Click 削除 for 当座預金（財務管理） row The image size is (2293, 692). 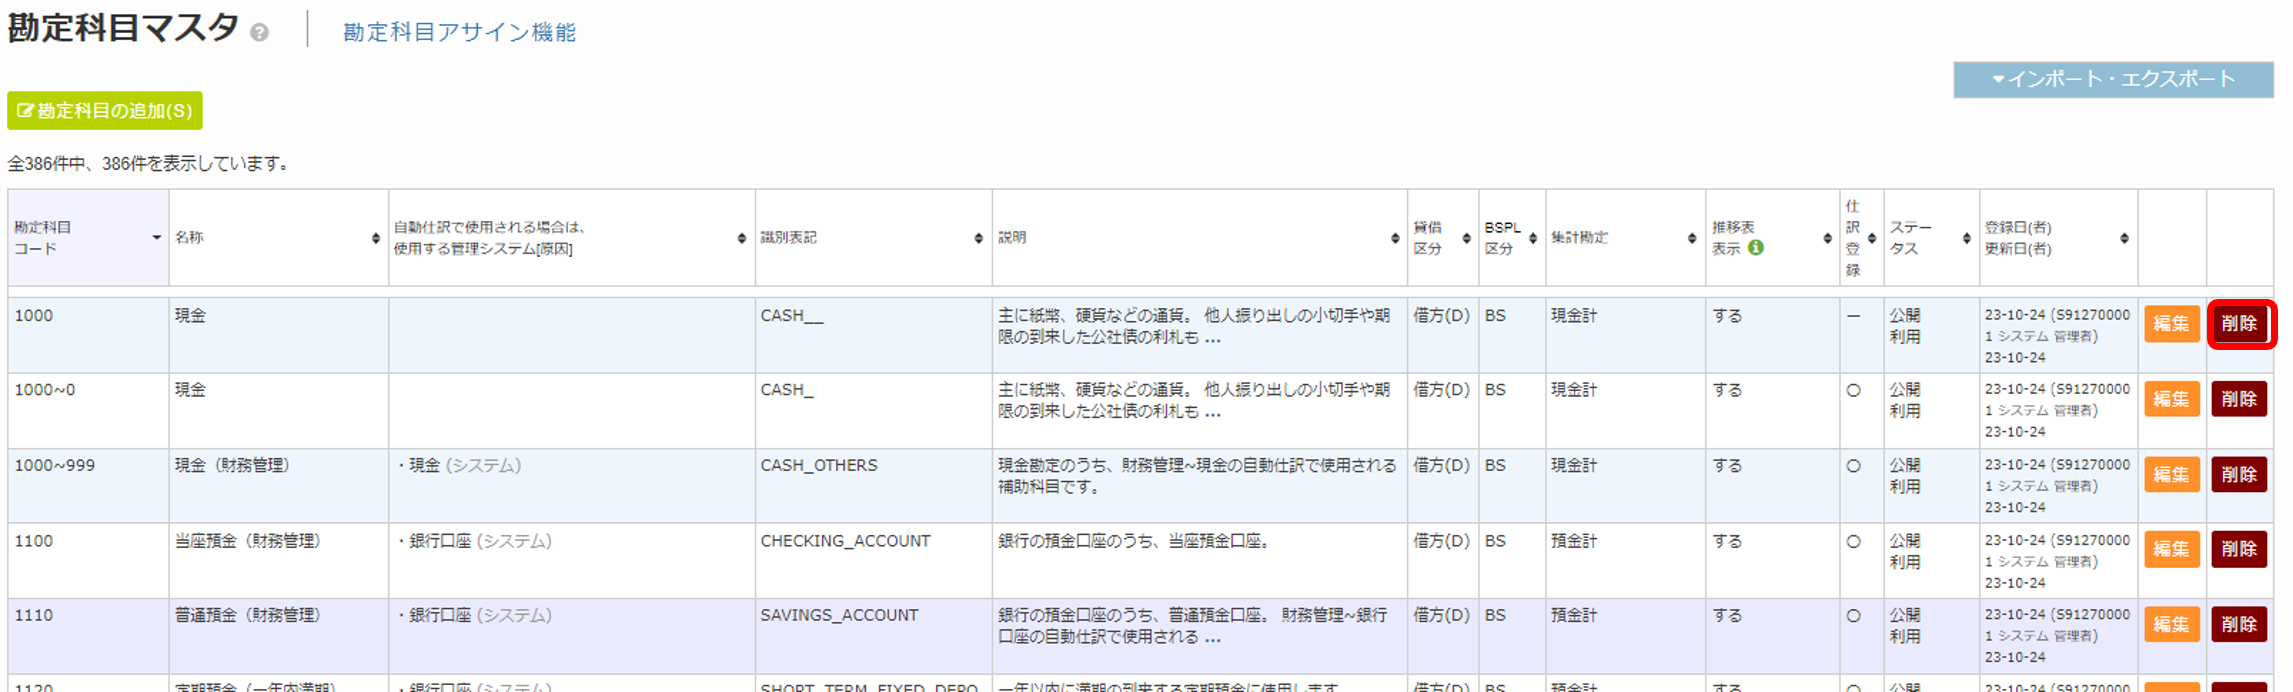pyautogui.click(x=2239, y=549)
